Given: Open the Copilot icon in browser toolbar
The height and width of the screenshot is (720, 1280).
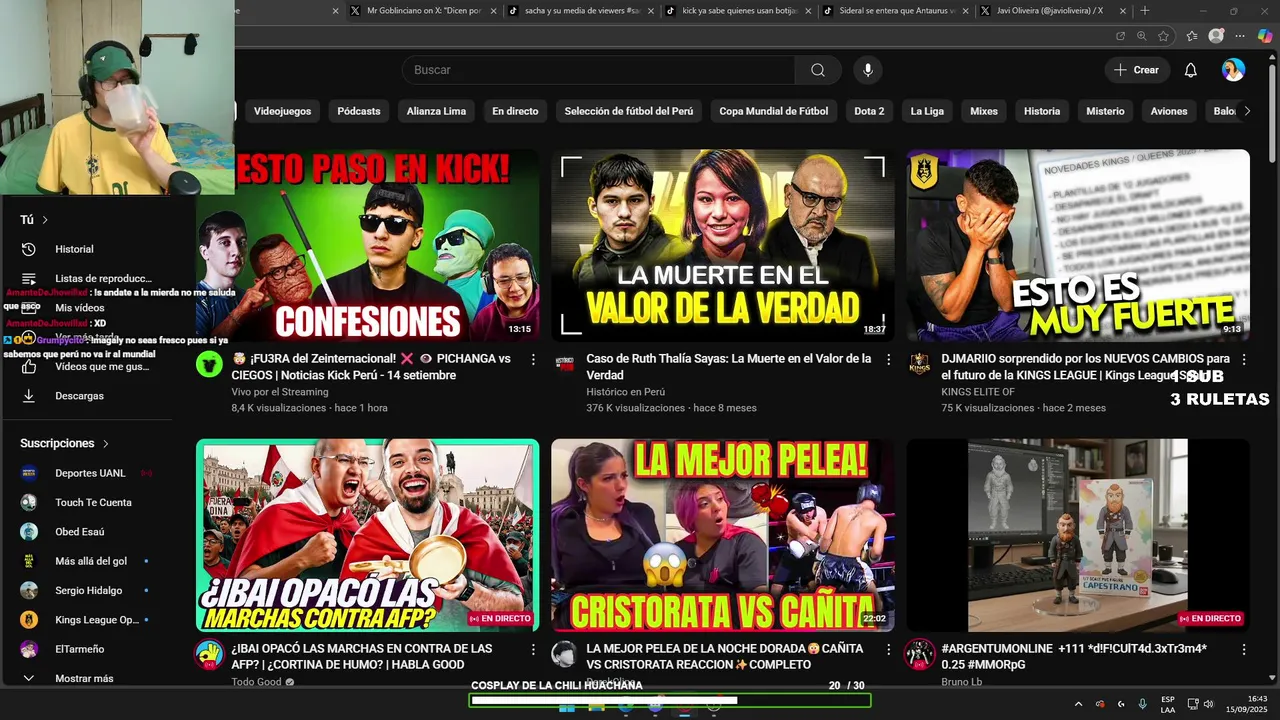Looking at the screenshot, I should 1265,36.
